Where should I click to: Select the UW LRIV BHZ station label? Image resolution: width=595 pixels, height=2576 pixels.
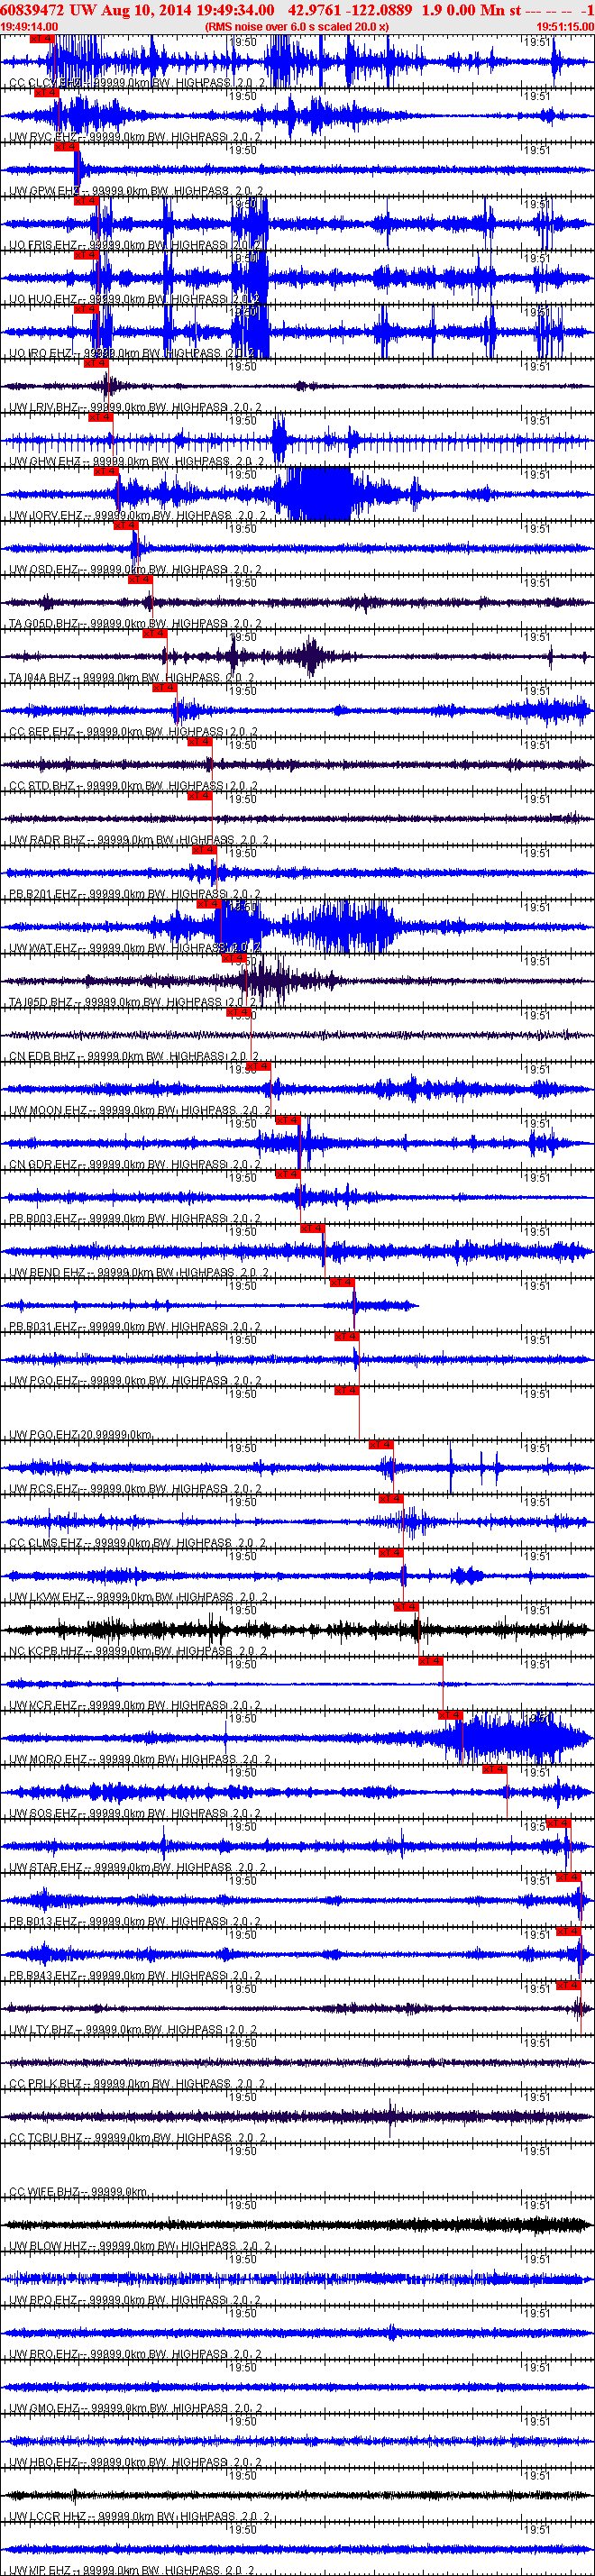tap(135, 407)
